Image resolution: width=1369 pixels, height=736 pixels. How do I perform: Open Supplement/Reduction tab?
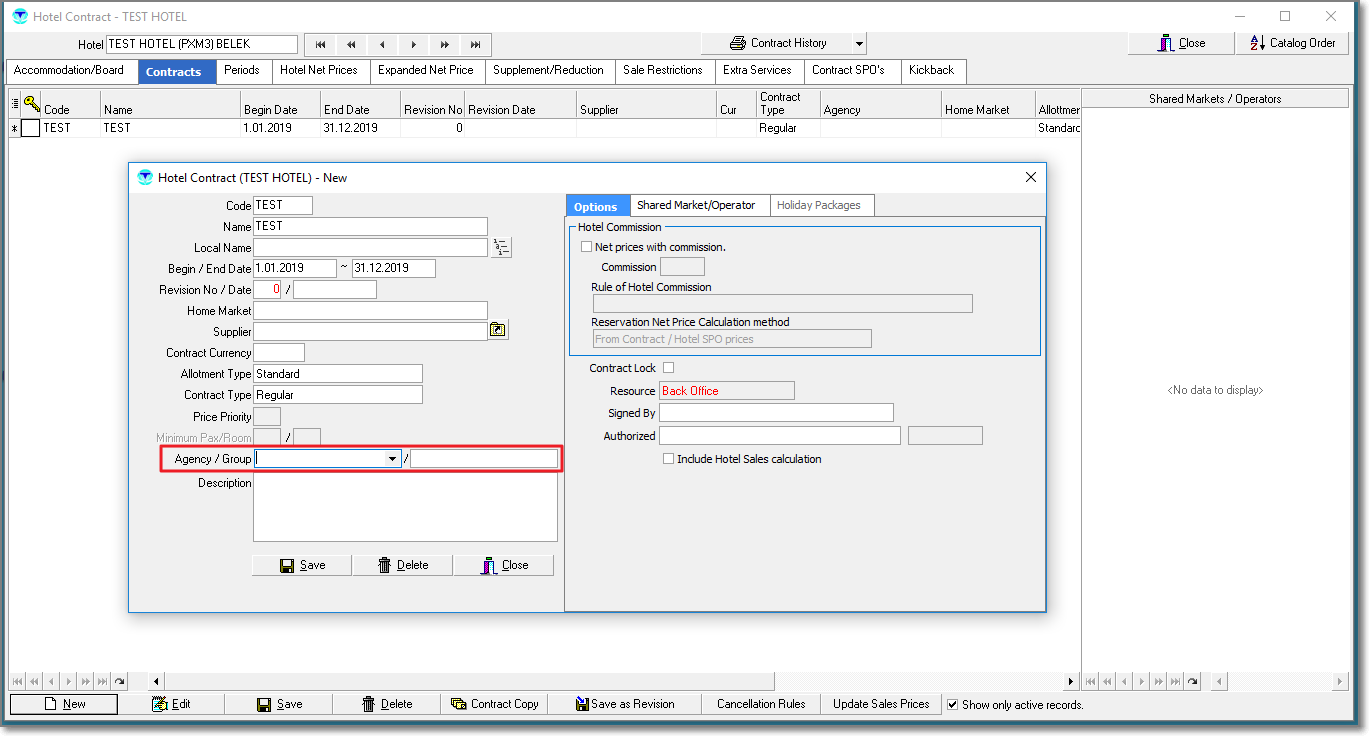549,71
